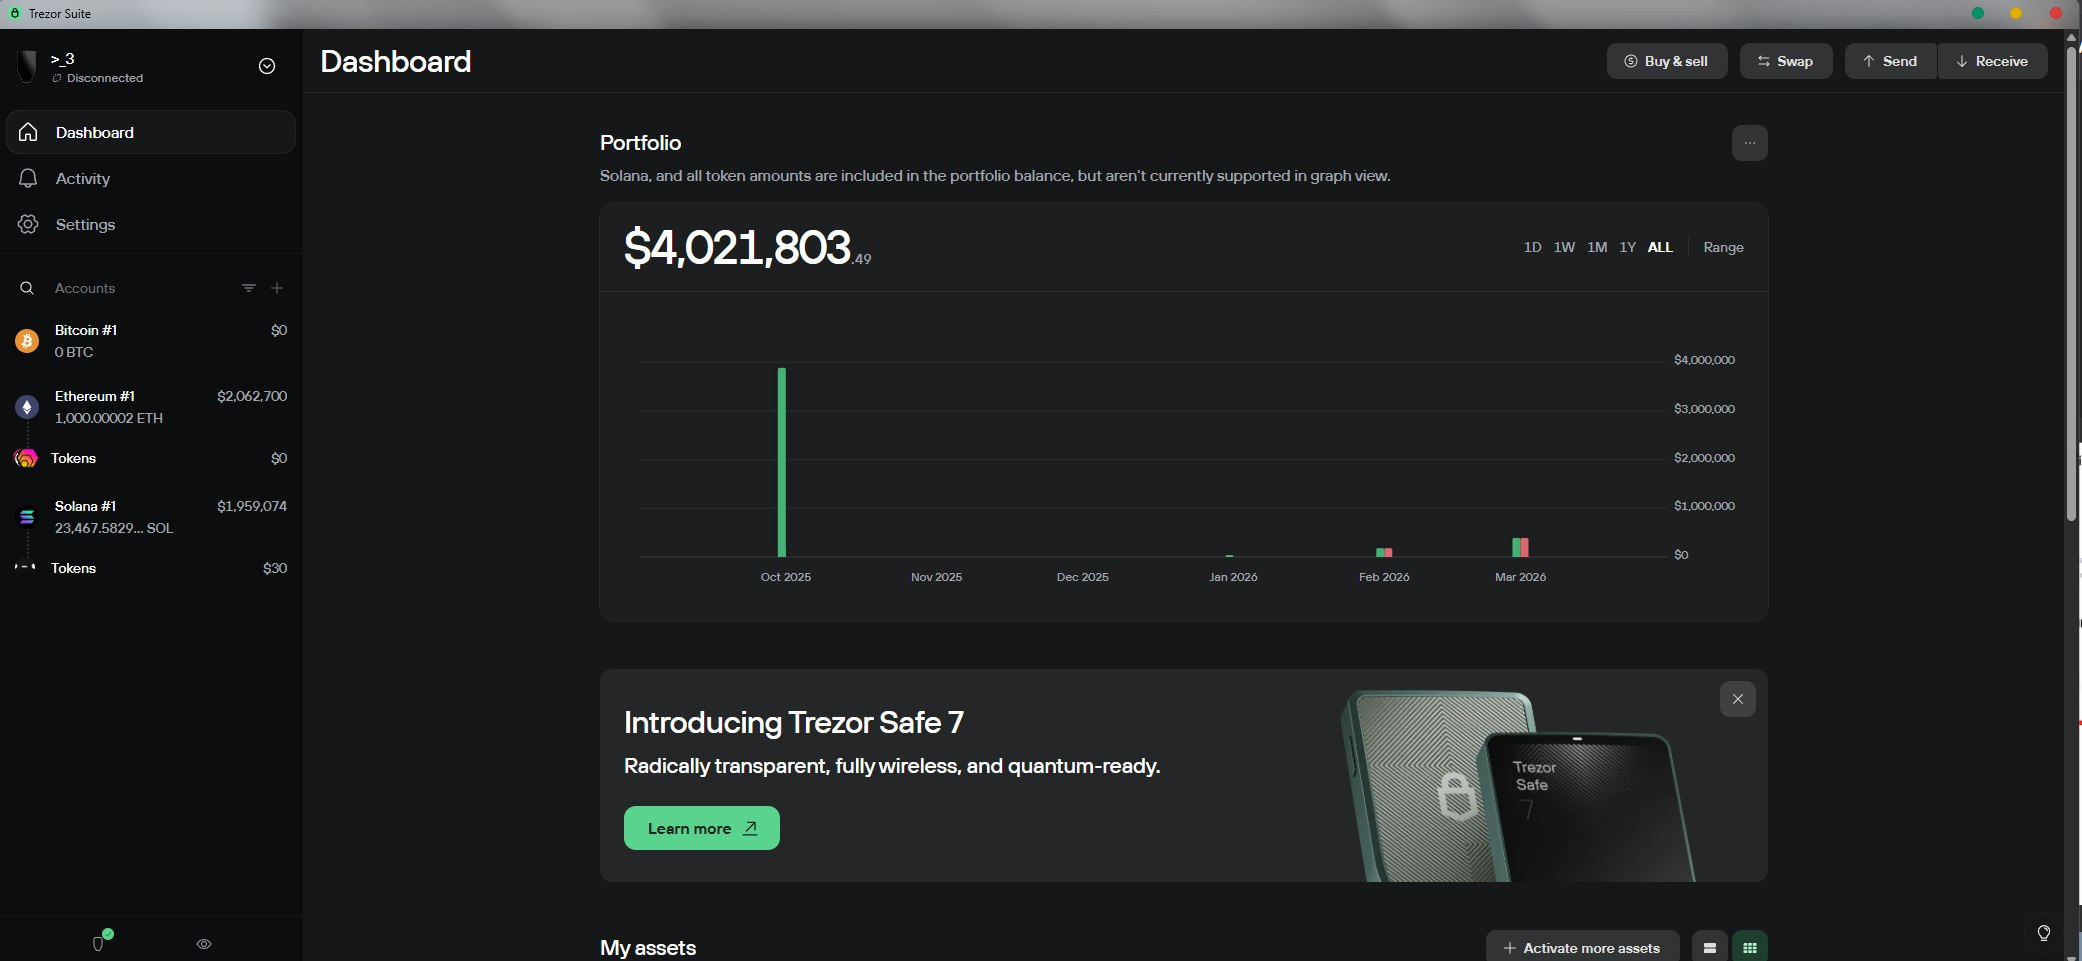Viewport: 2082px width, 961px height.
Task: Toggle discreet mode eye icon
Action: point(204,944)
